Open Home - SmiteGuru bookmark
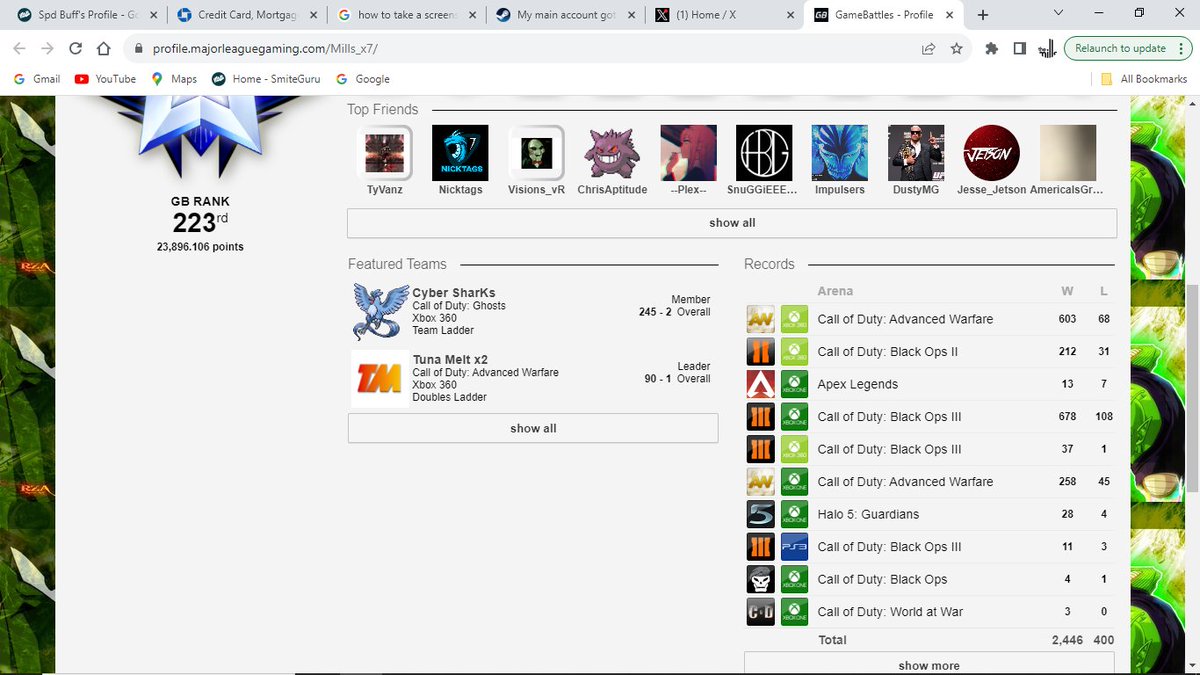 [x=268, y=79]
